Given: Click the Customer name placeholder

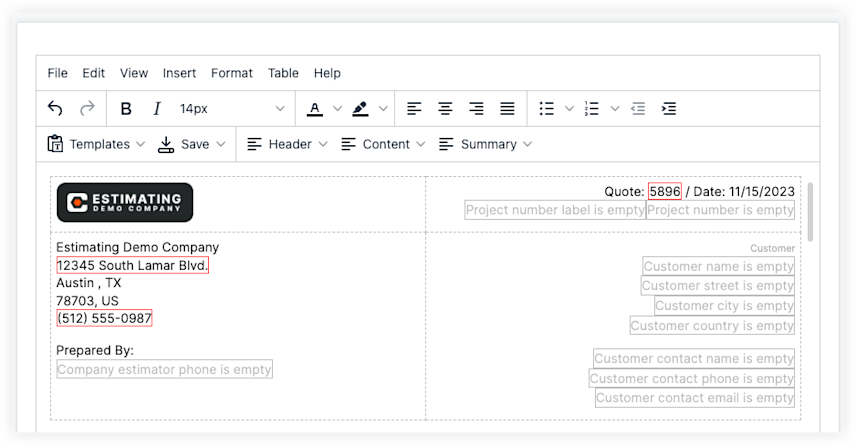Looking at the screenshot, I should (x=718, y=266).
